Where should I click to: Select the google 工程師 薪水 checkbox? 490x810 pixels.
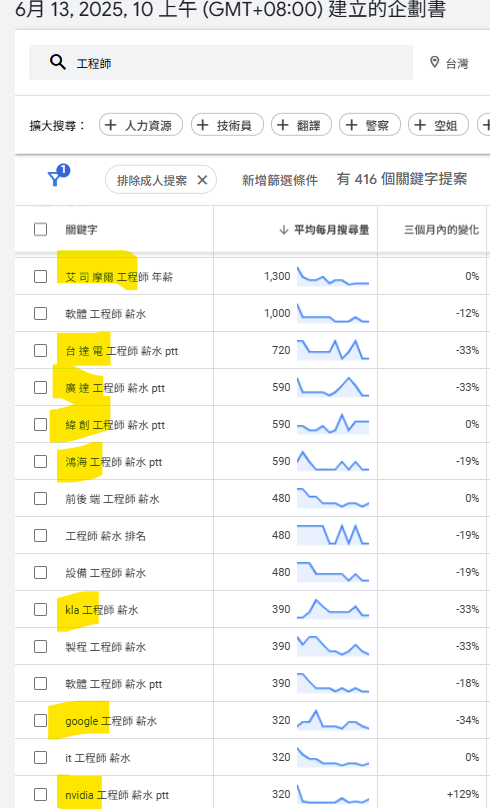point(40,721)
